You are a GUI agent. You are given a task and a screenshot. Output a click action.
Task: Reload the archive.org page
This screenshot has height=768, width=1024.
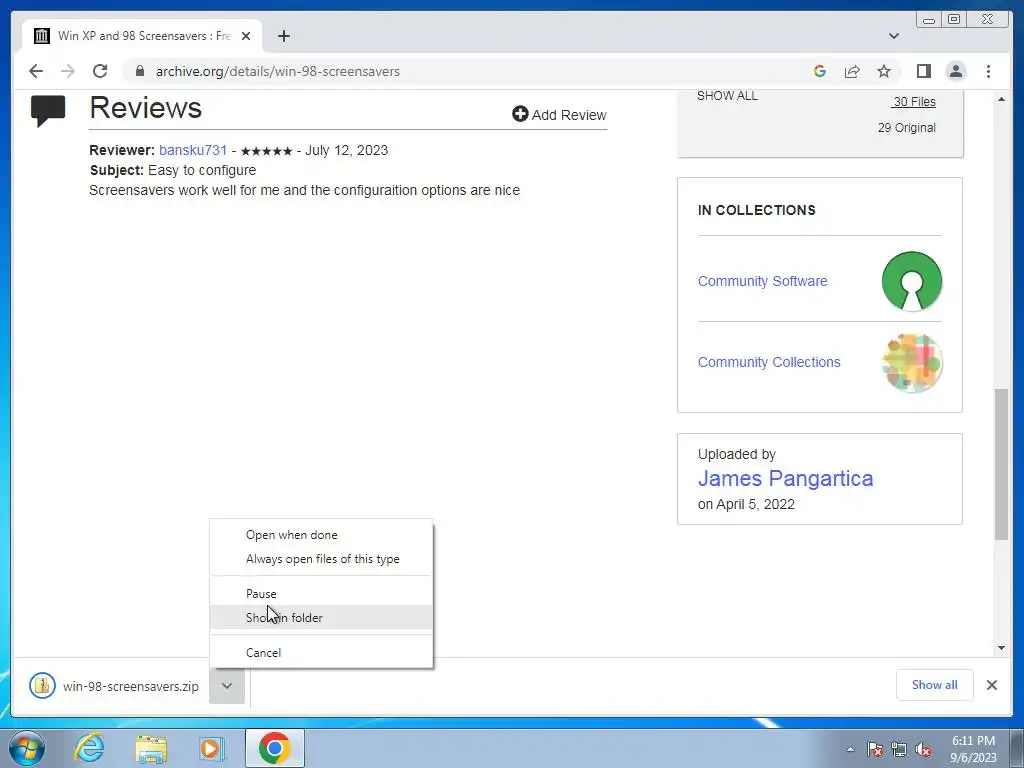point(100,71)
